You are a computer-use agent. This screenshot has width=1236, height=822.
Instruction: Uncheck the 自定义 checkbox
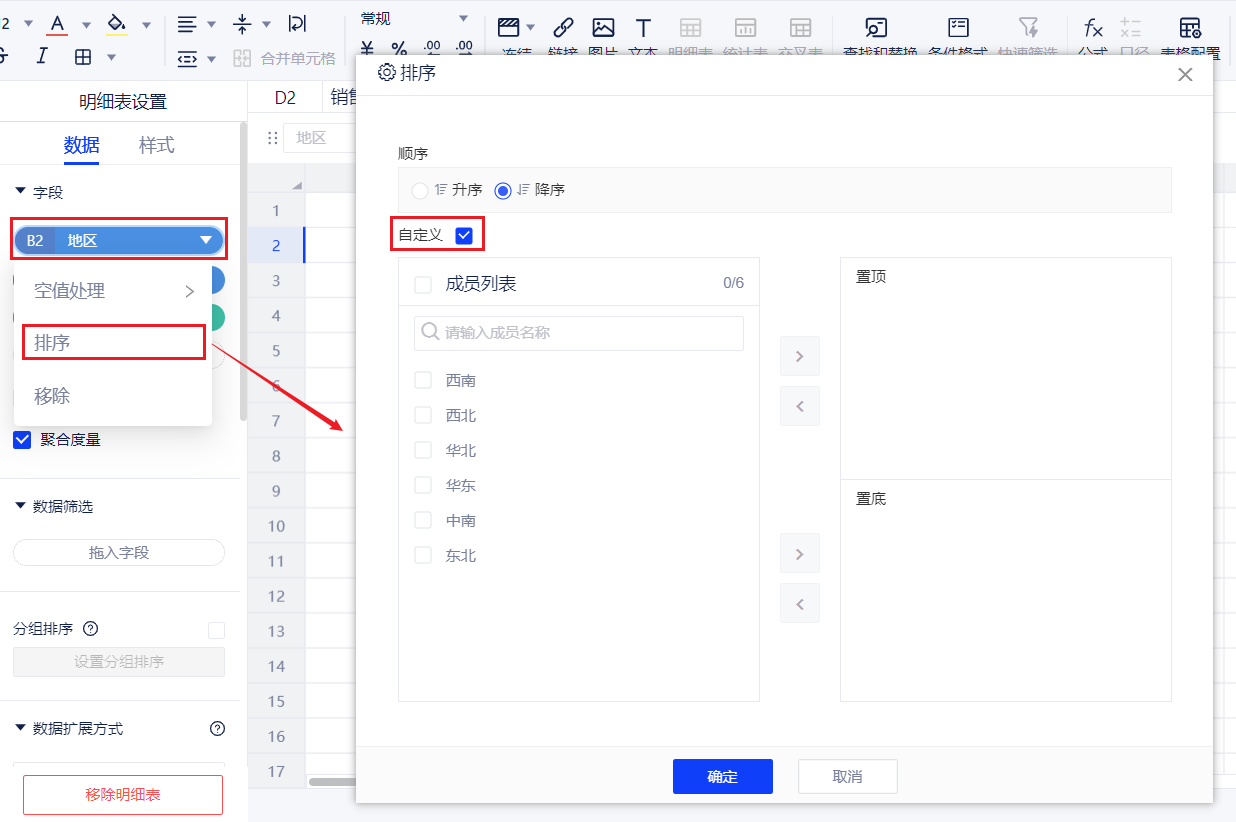pyautogui.click(x=464, y=235)
